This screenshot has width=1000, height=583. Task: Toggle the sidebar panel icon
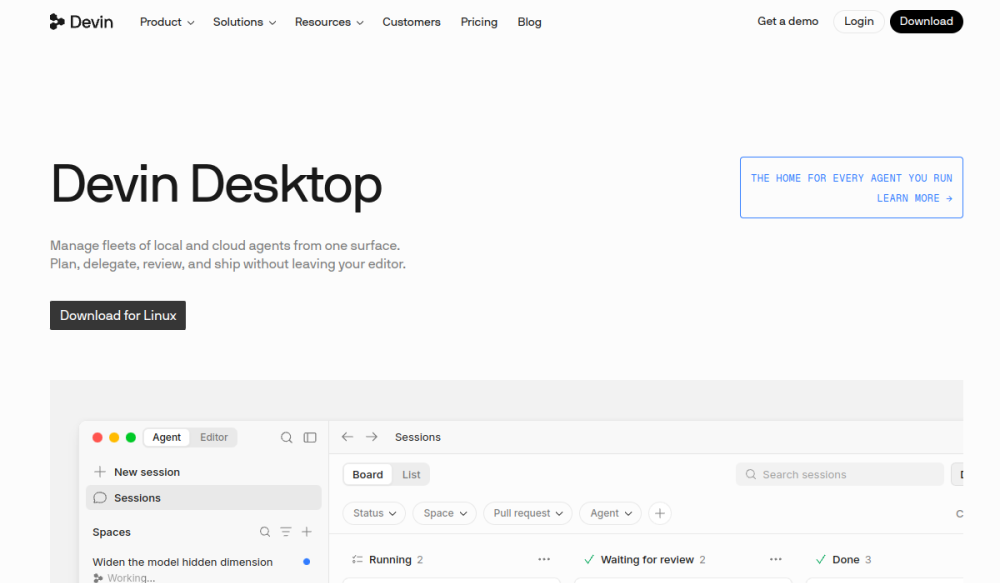click(310, 438)
